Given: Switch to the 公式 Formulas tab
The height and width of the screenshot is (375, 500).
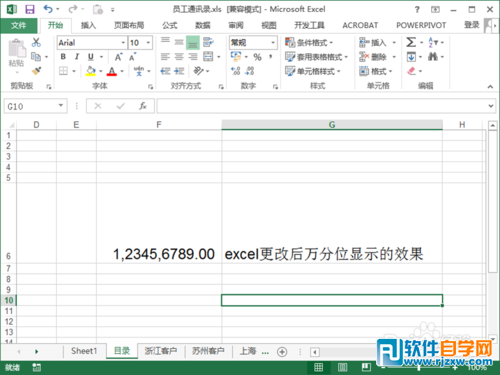Looking at the screenshot, I should 170,25.
